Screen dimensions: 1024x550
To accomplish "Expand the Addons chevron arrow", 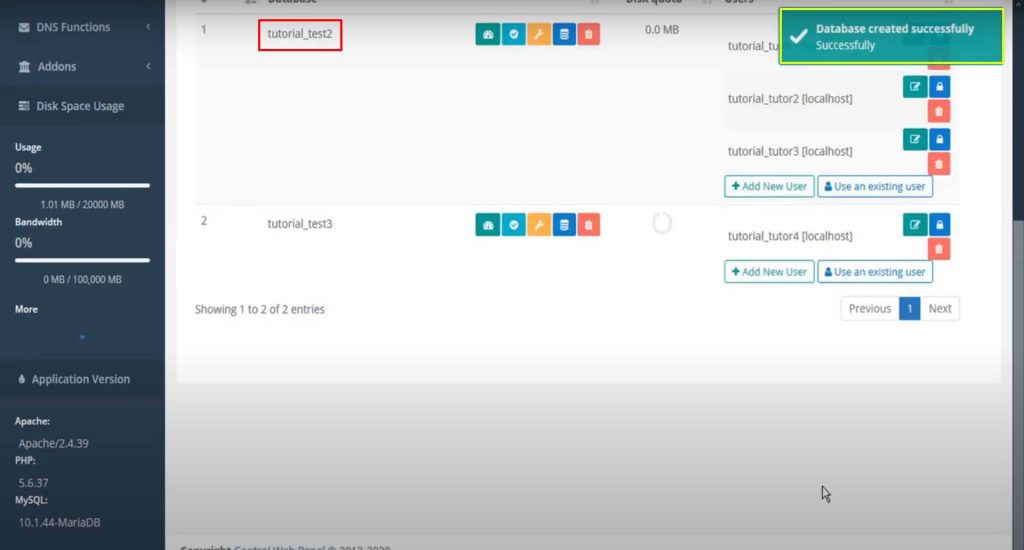I will 148,66.
